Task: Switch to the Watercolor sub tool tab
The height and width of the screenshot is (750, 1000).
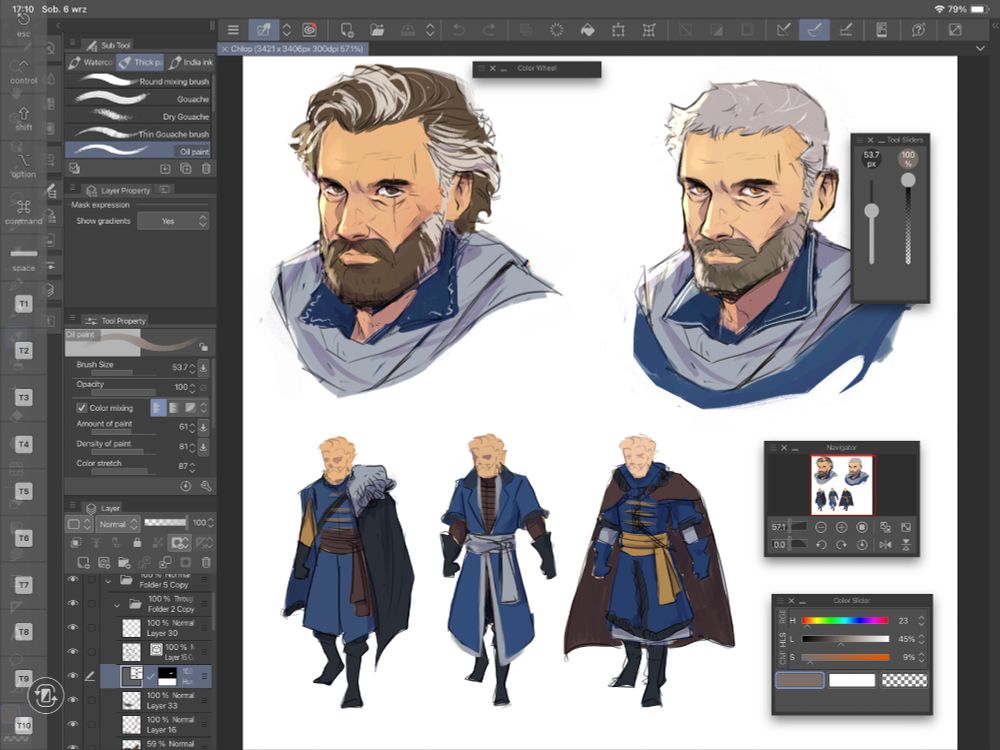Action: [x=90, y=62]
